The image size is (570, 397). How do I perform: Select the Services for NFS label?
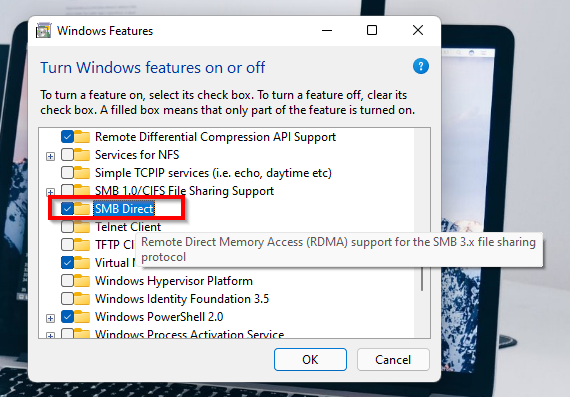tap(137, 155)
